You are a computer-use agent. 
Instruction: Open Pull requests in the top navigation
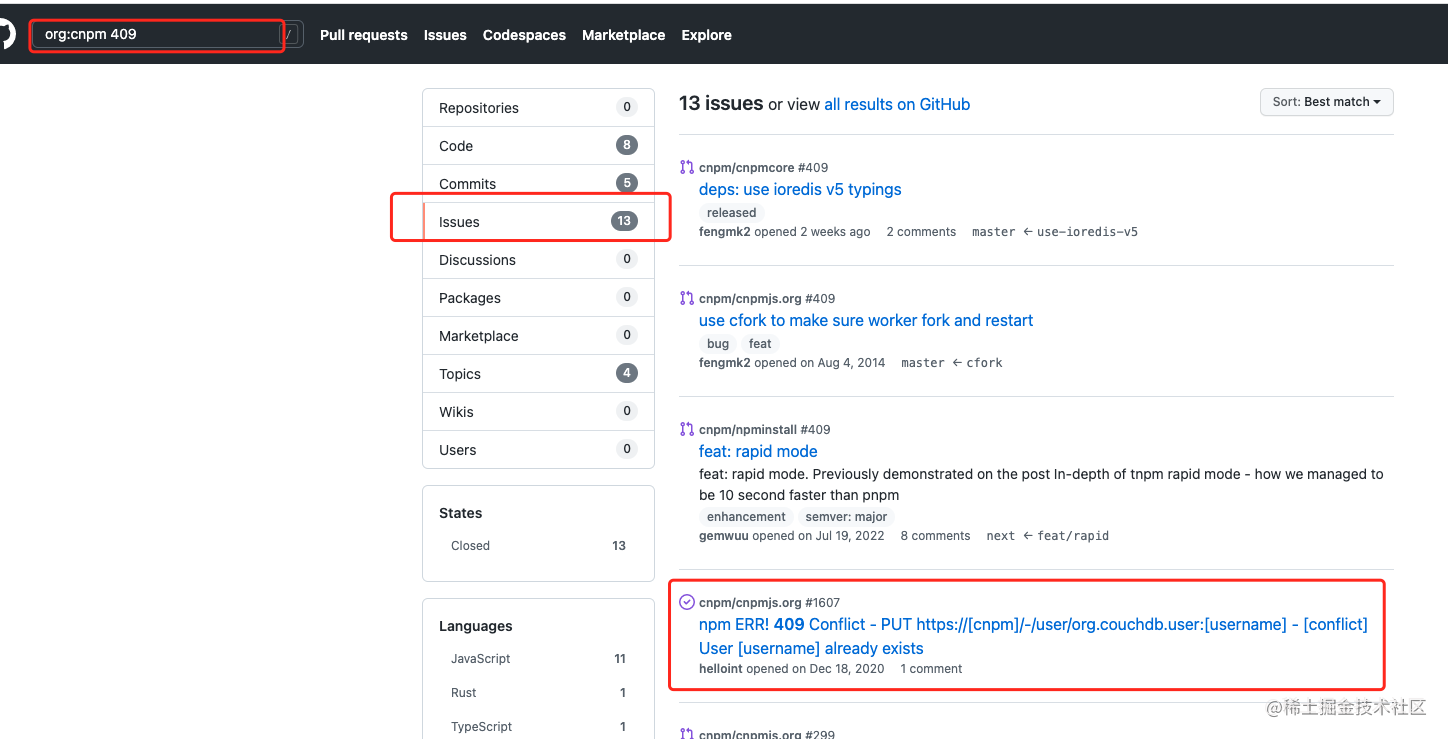pos(364,35)
